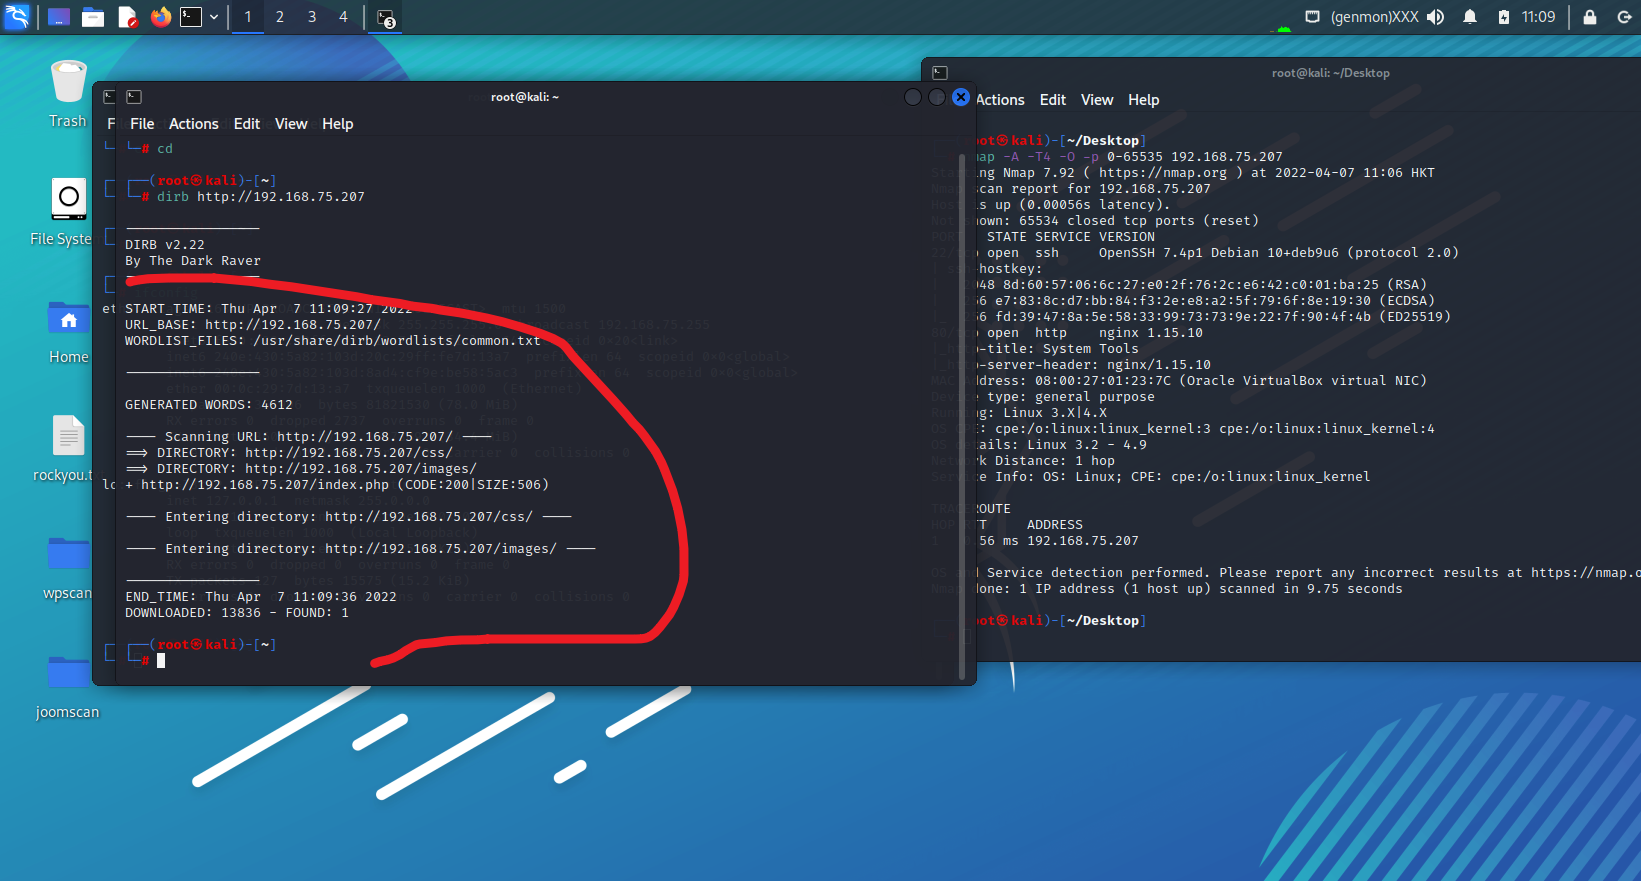Switch to workspace 1
The width and height of the screenshot is (1641, 881).
pos(248,17)
